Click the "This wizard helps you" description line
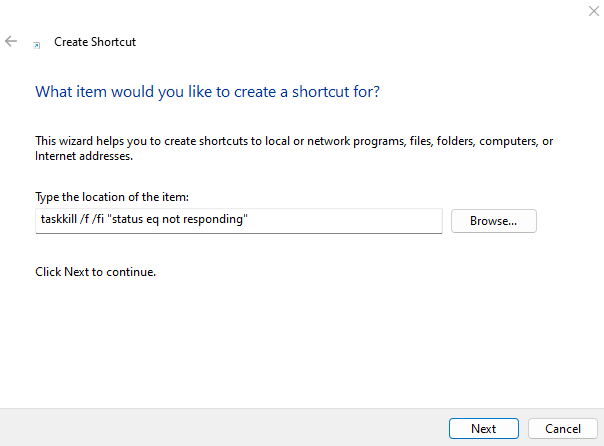The image size is (604, 446). [x=294, y=141]
